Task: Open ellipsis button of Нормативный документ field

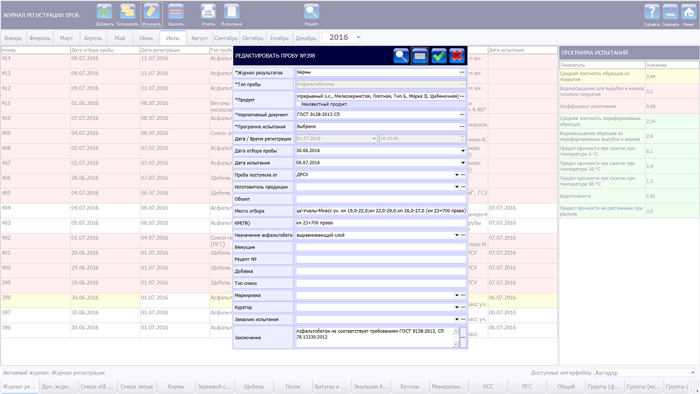Action: coord(462,115)
